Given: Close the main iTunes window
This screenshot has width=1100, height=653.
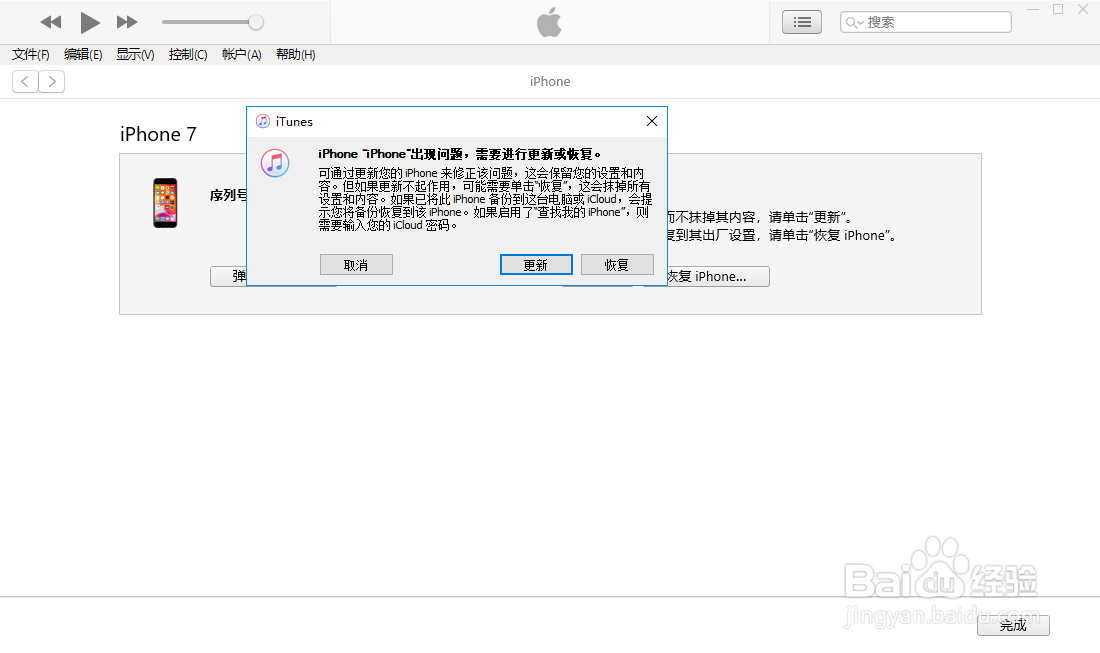Looking at the screenshot, I should click(1082, 9).
